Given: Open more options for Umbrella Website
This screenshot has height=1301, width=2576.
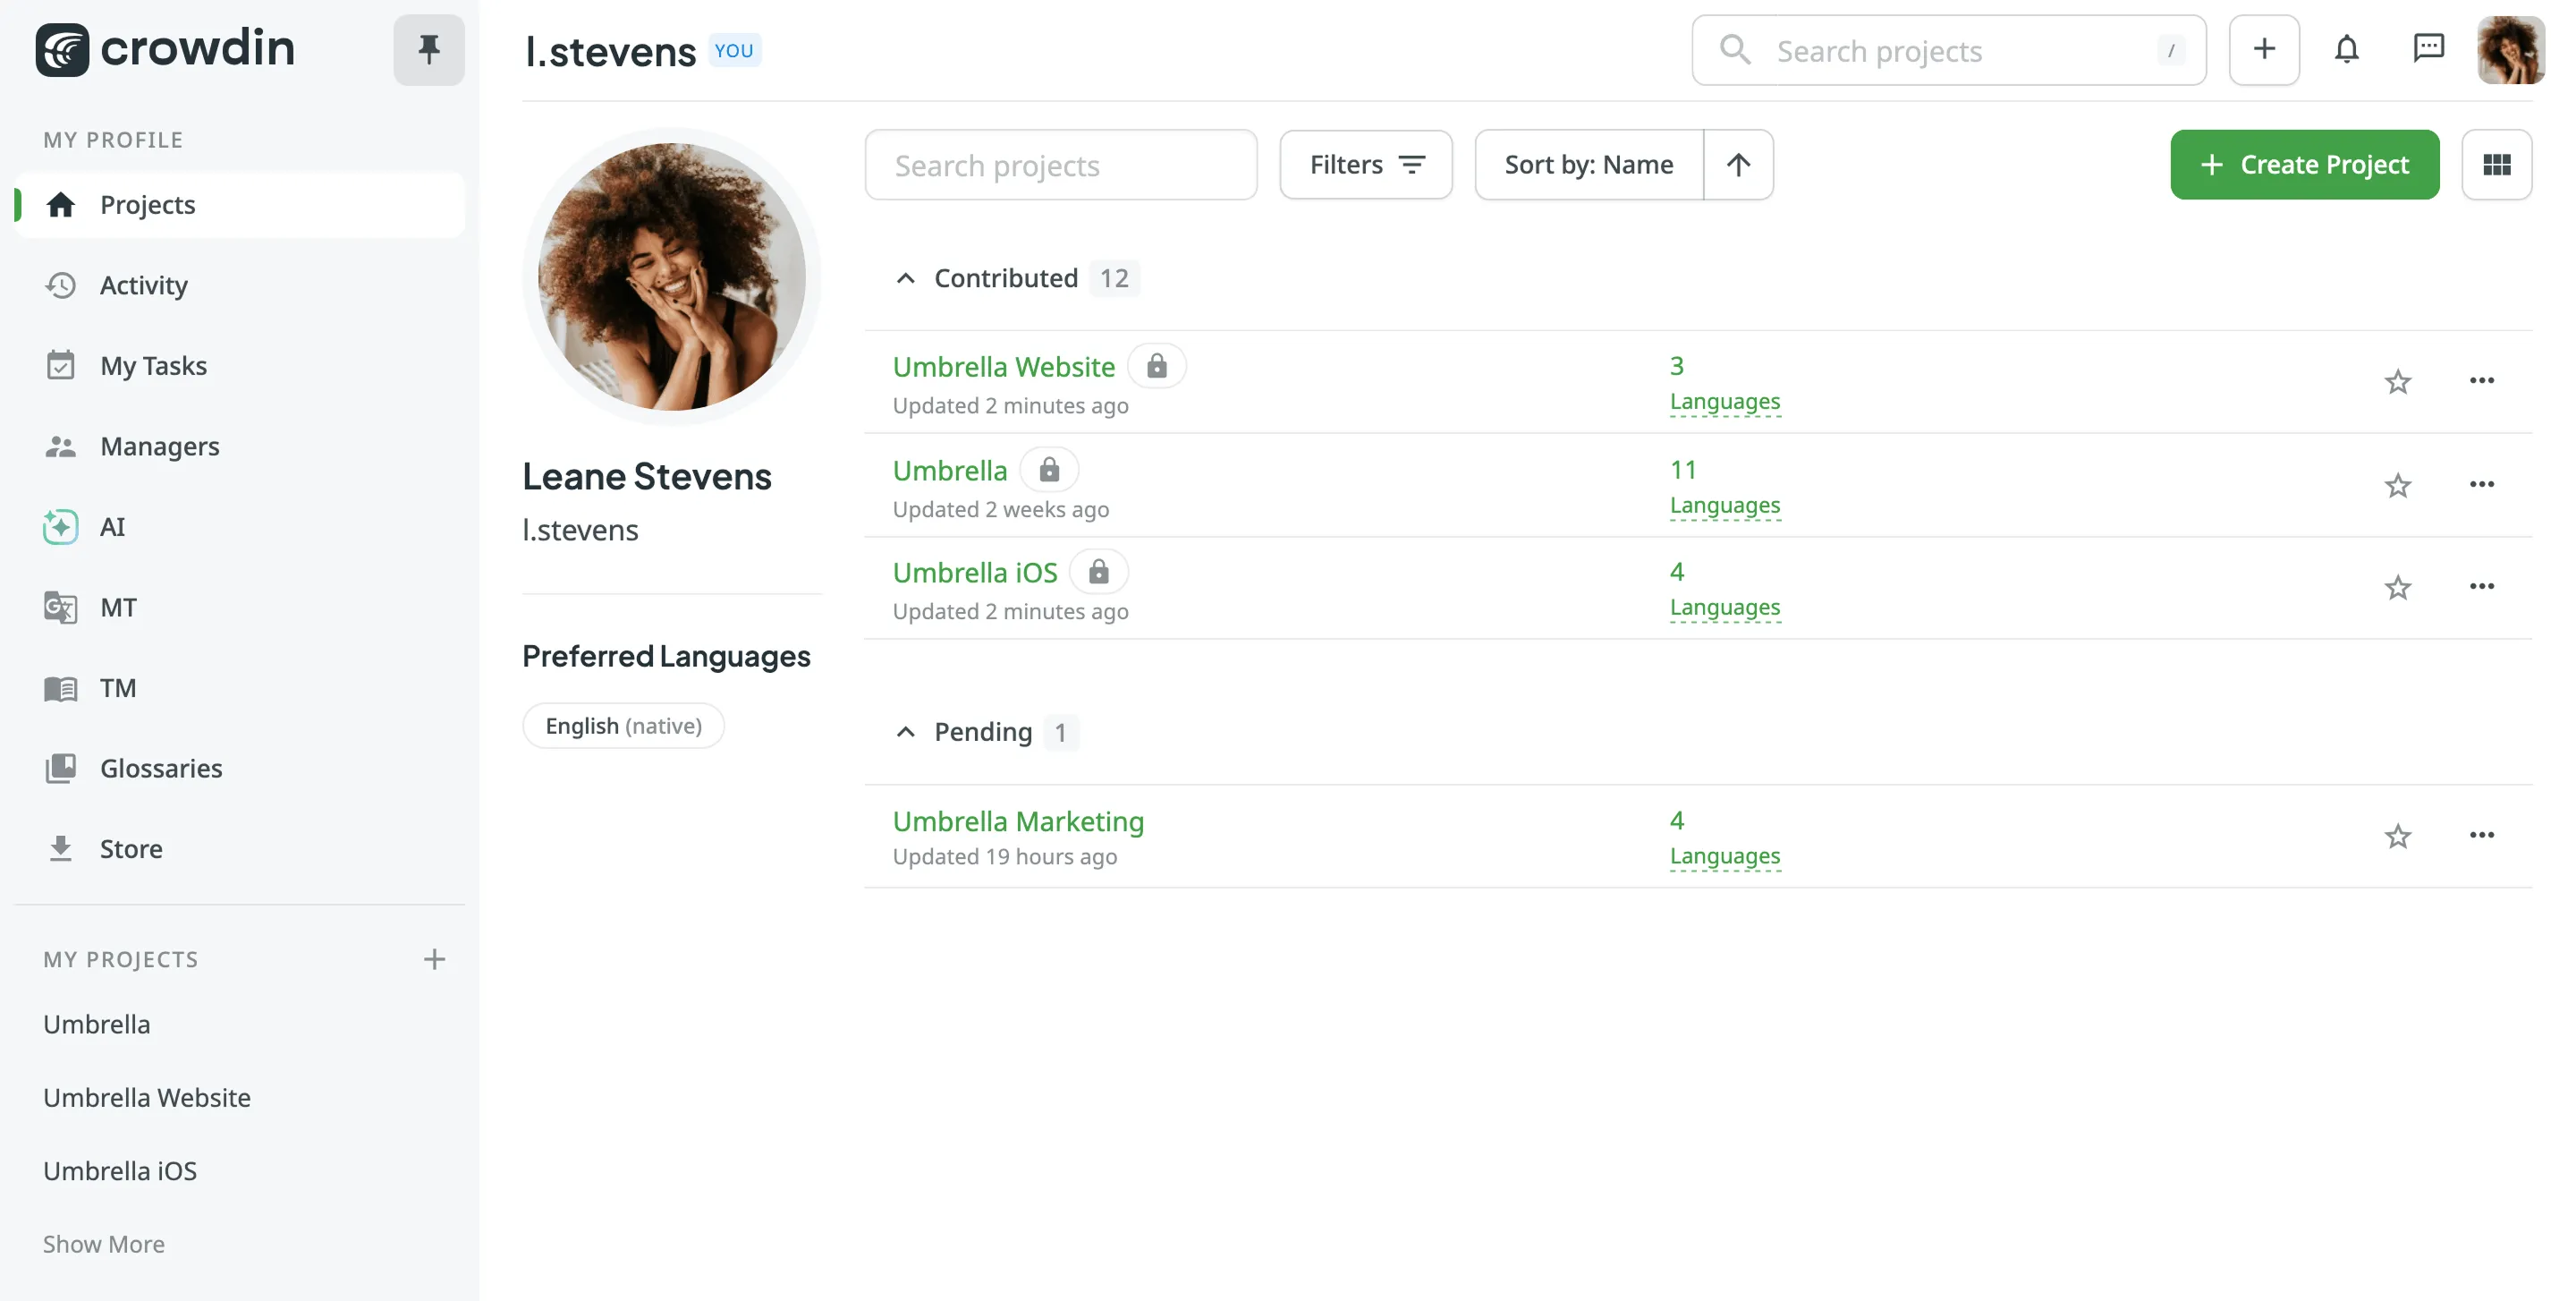Looking at the screenshot, I should click(x=2481, y=380).
